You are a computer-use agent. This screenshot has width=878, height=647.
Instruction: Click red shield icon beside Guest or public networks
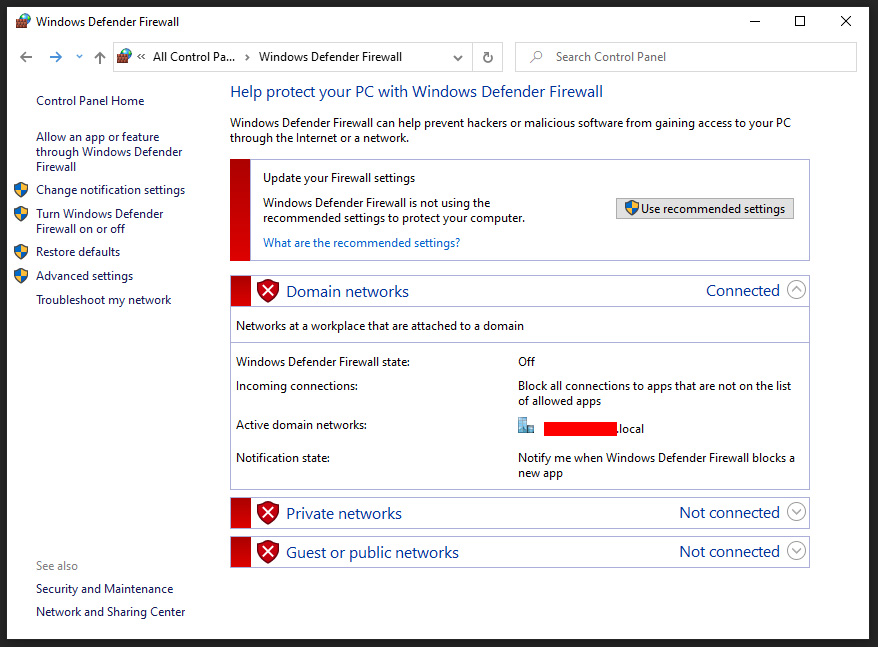(268, 552)
